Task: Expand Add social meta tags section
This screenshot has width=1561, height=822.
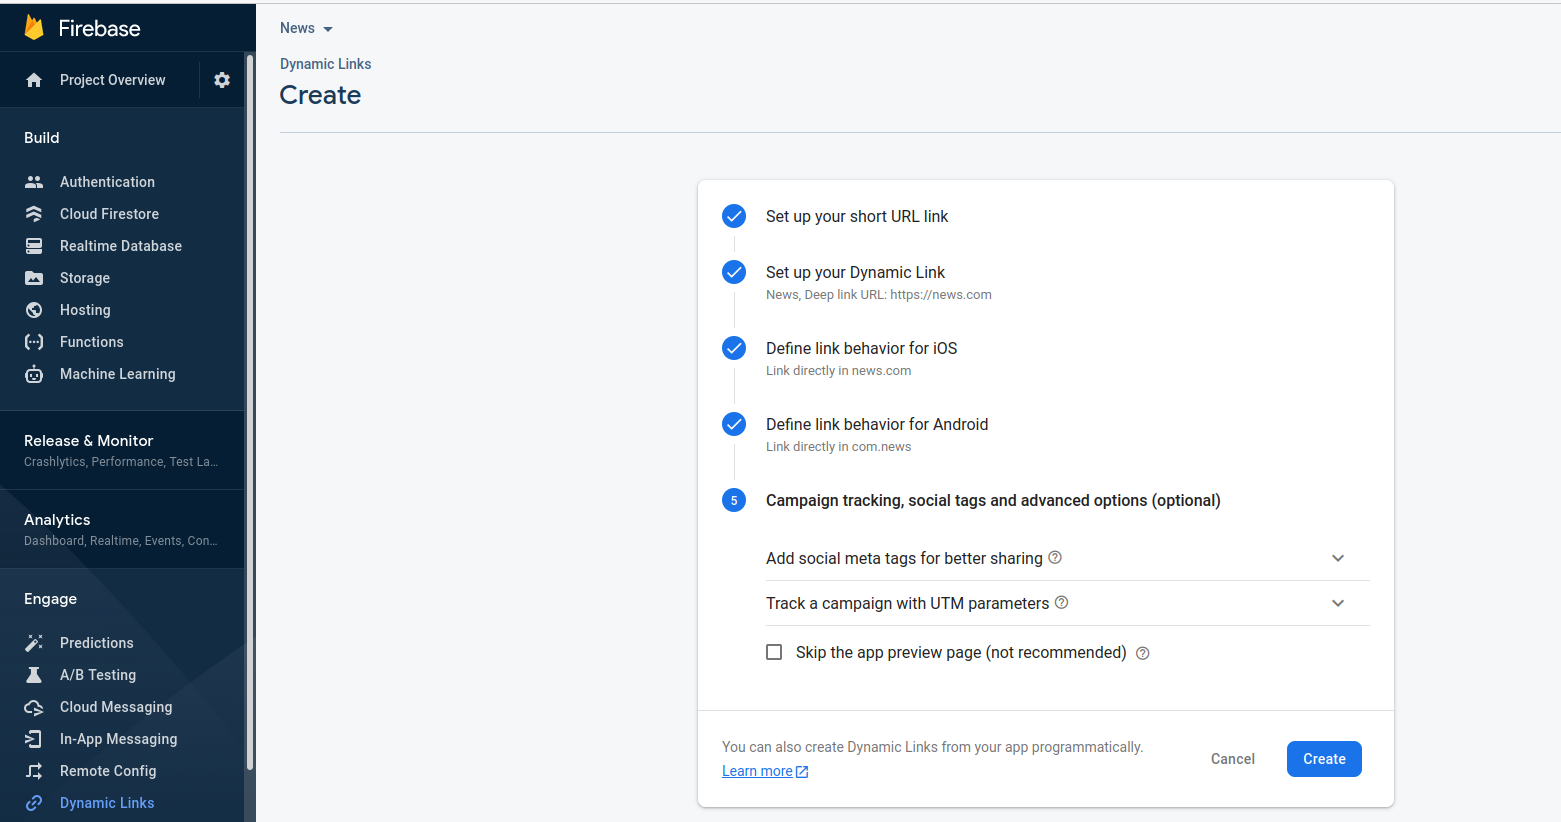Action: (1338, 558)
